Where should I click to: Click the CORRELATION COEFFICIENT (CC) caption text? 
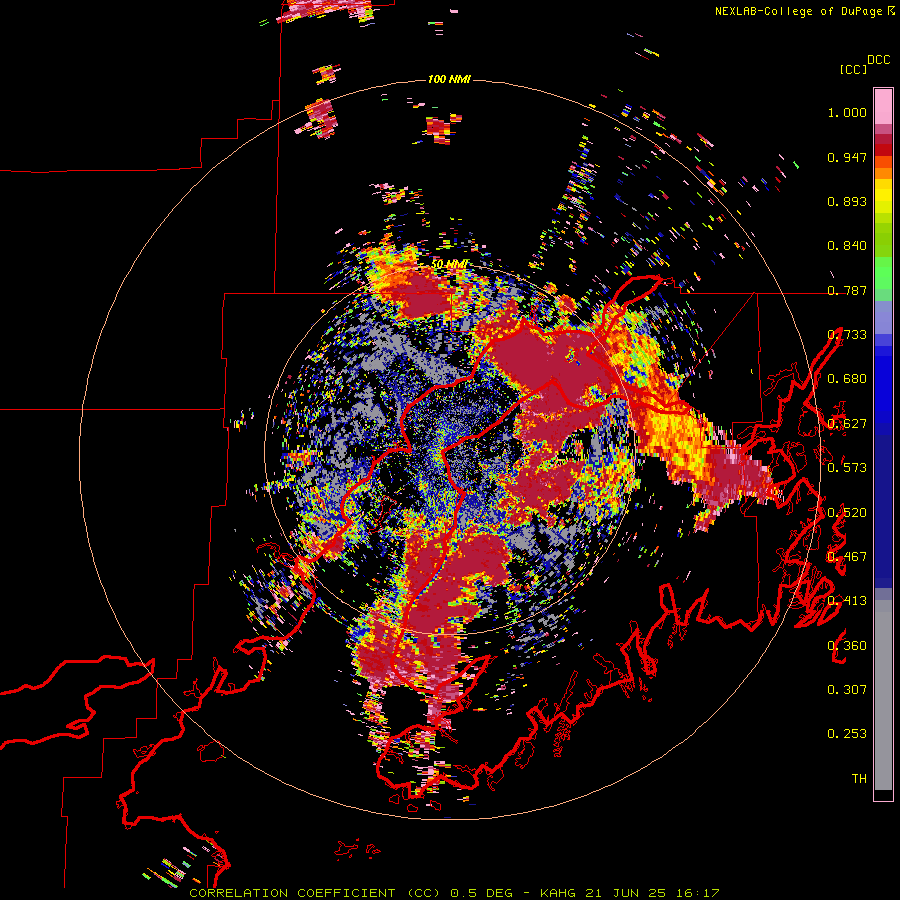pyautogui.click(x=315, y=893)
